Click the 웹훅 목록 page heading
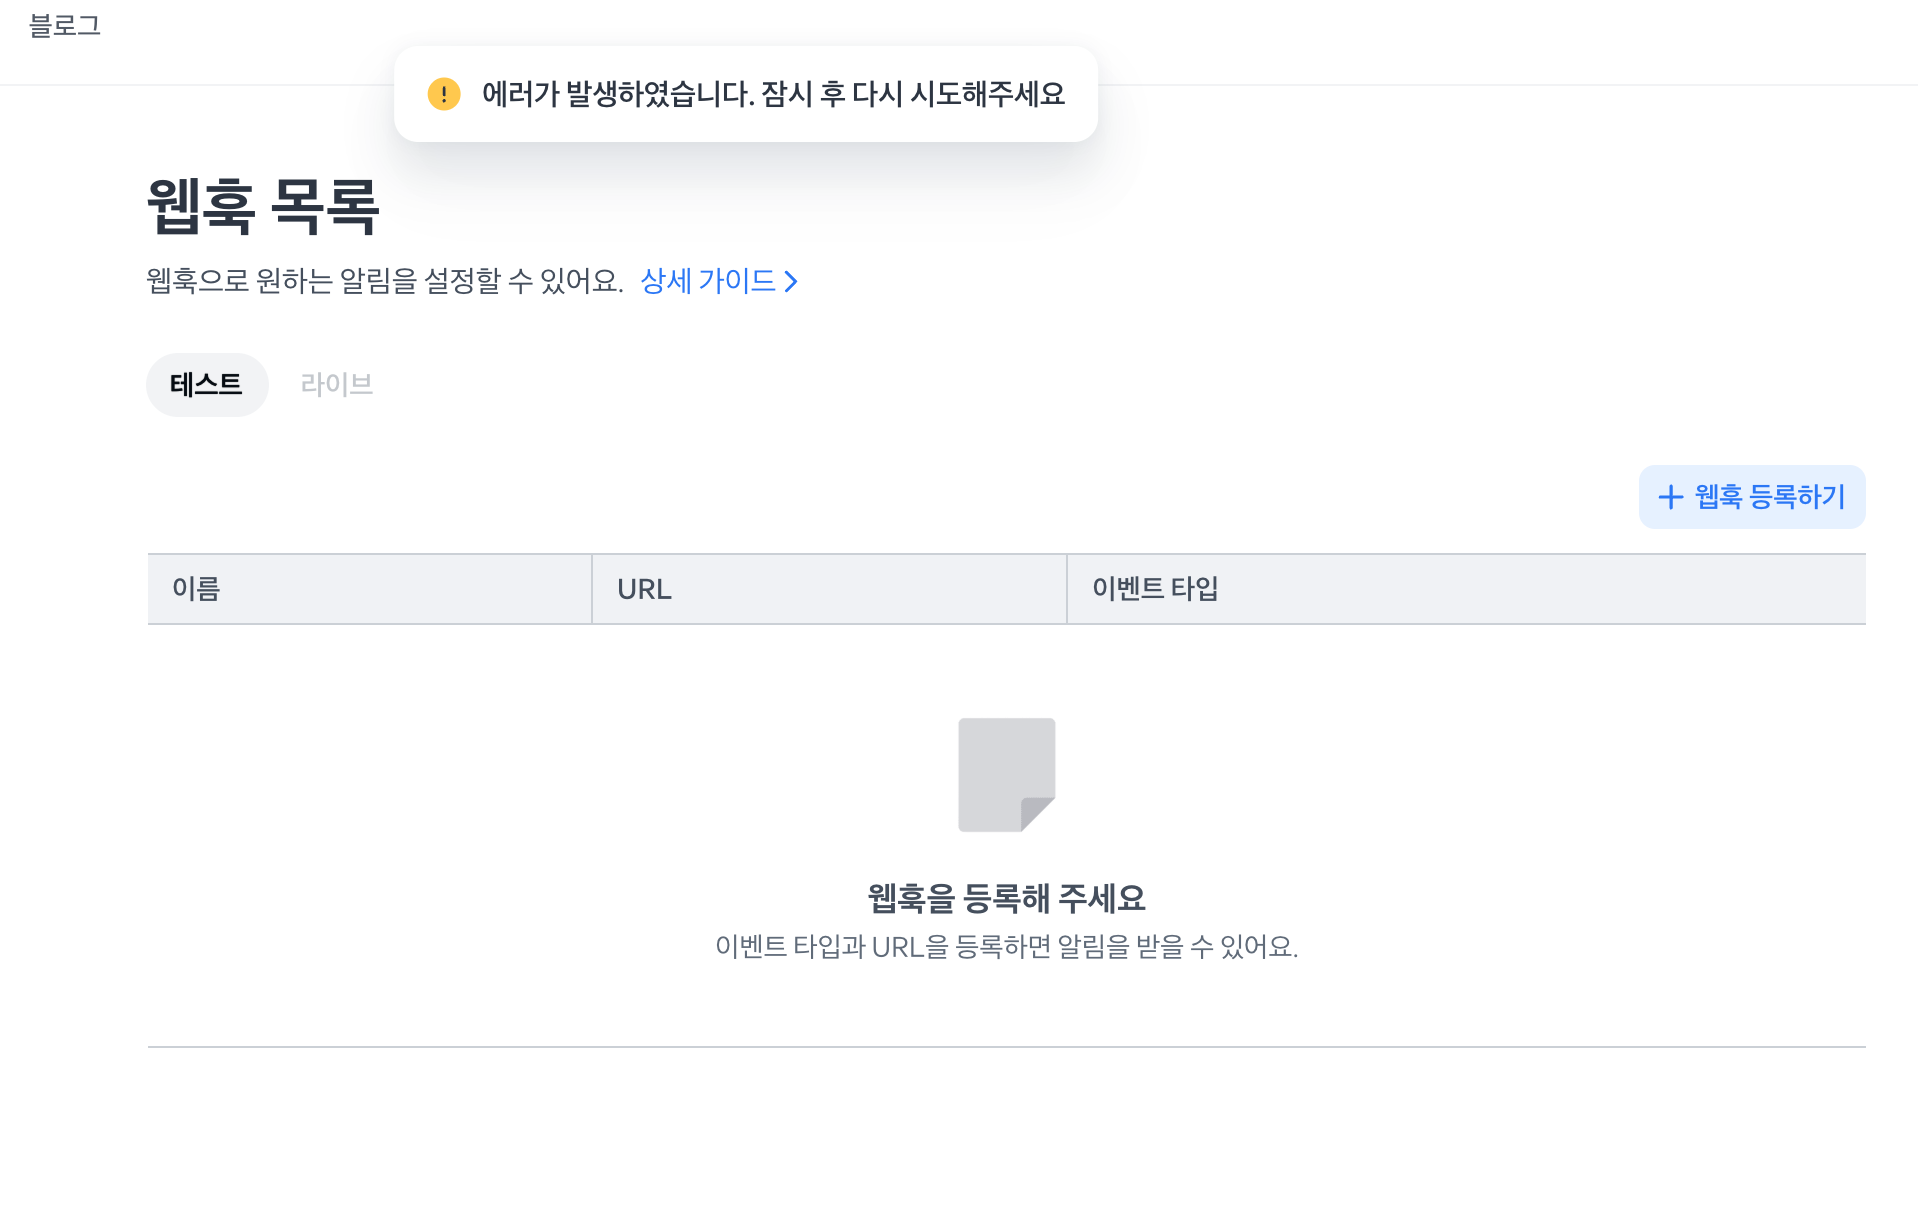 pos(263,207)
